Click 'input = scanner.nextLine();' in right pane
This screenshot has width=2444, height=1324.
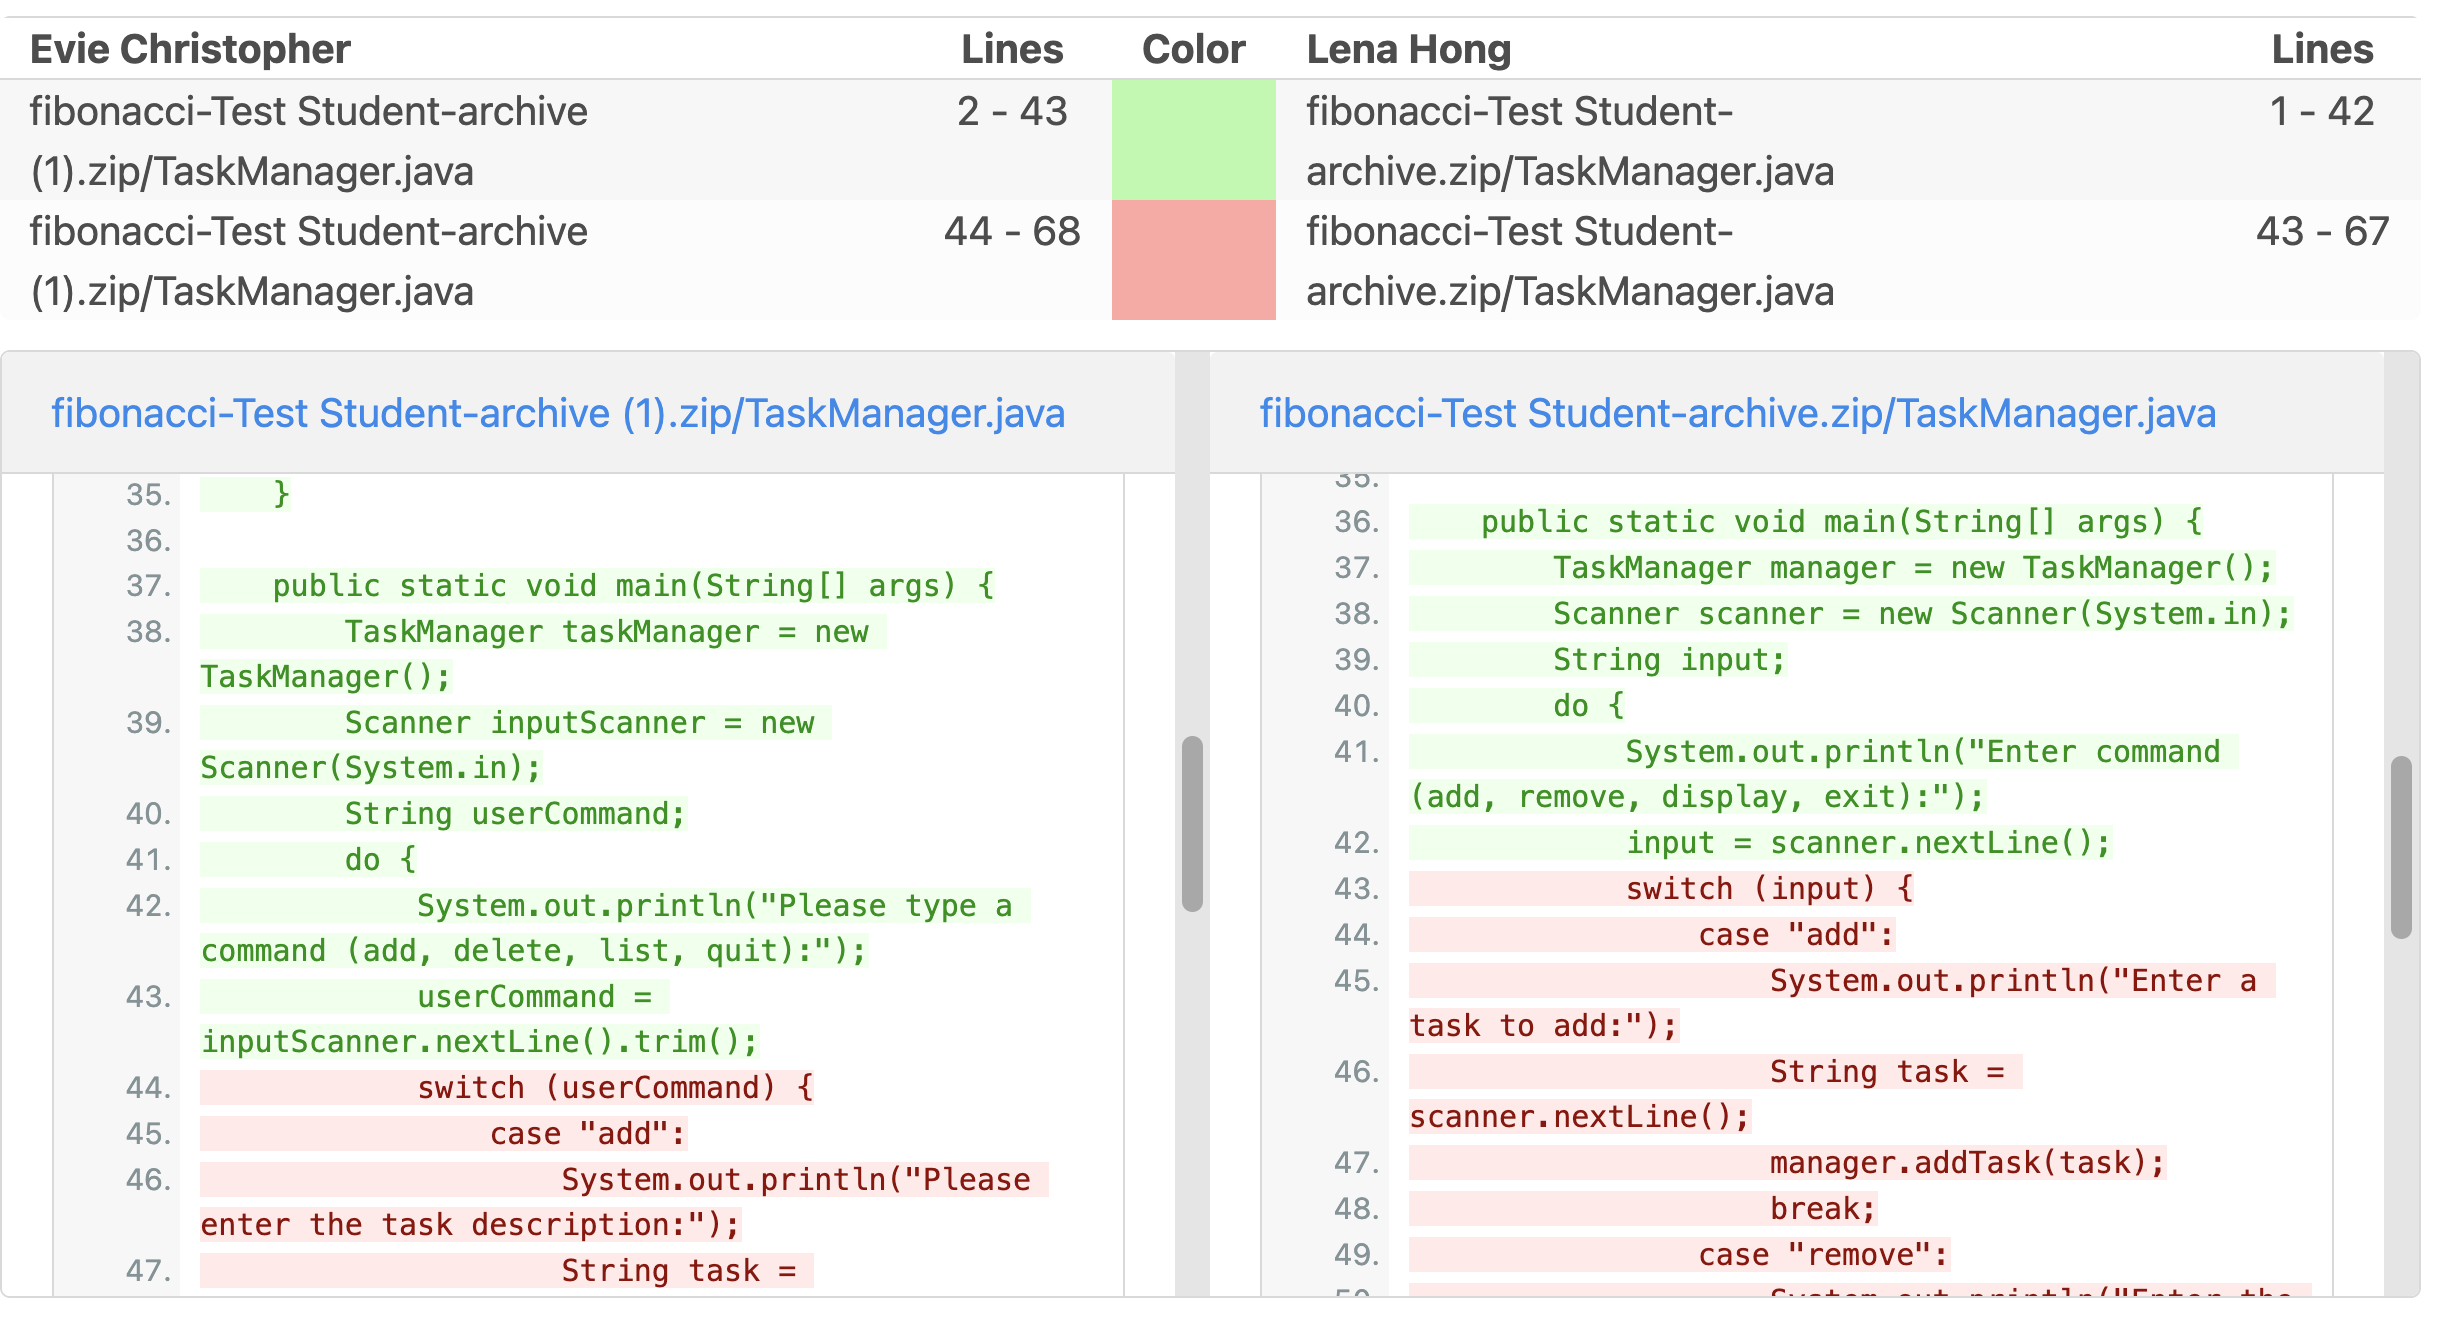coord(1761,842)
